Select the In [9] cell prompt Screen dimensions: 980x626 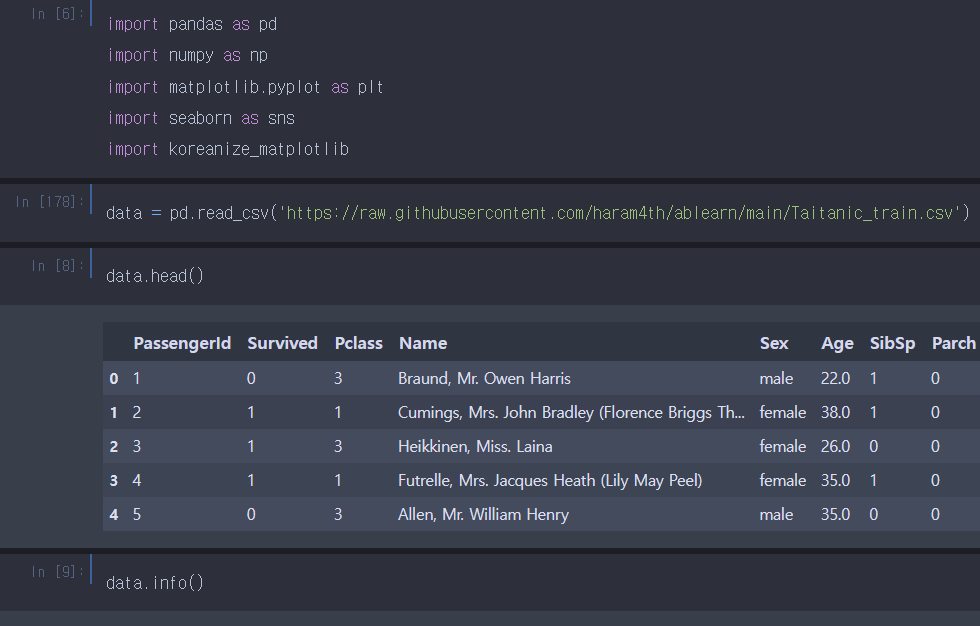click(58, 572)
